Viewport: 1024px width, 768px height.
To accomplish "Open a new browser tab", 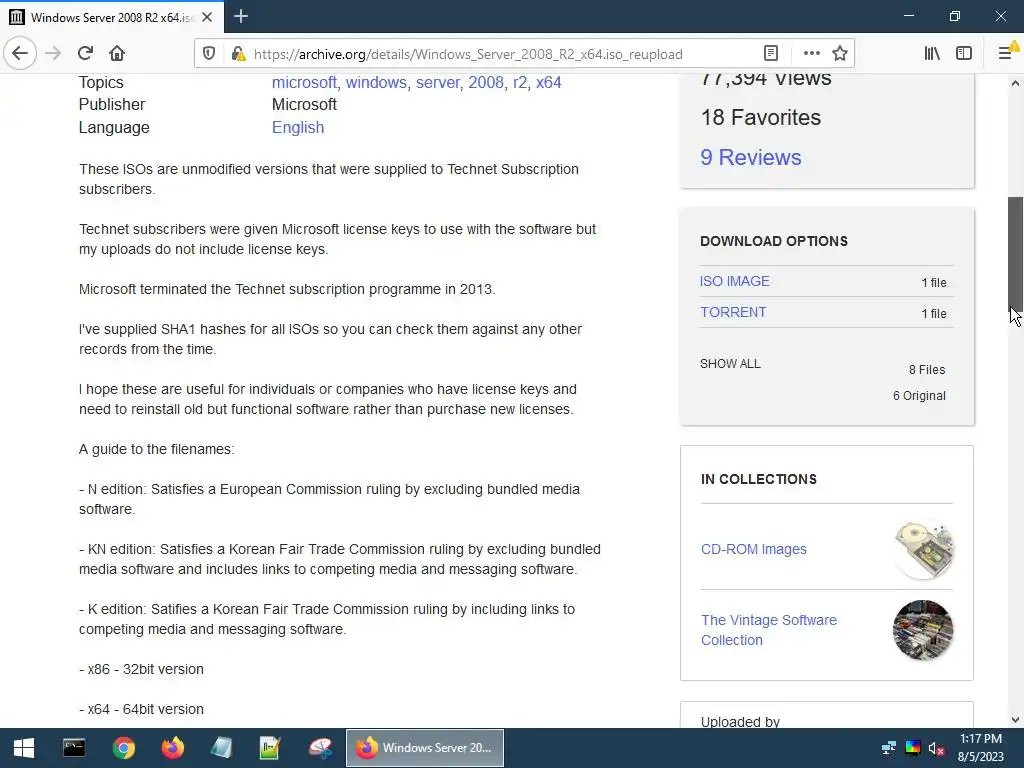I will [x=240, y=16].
